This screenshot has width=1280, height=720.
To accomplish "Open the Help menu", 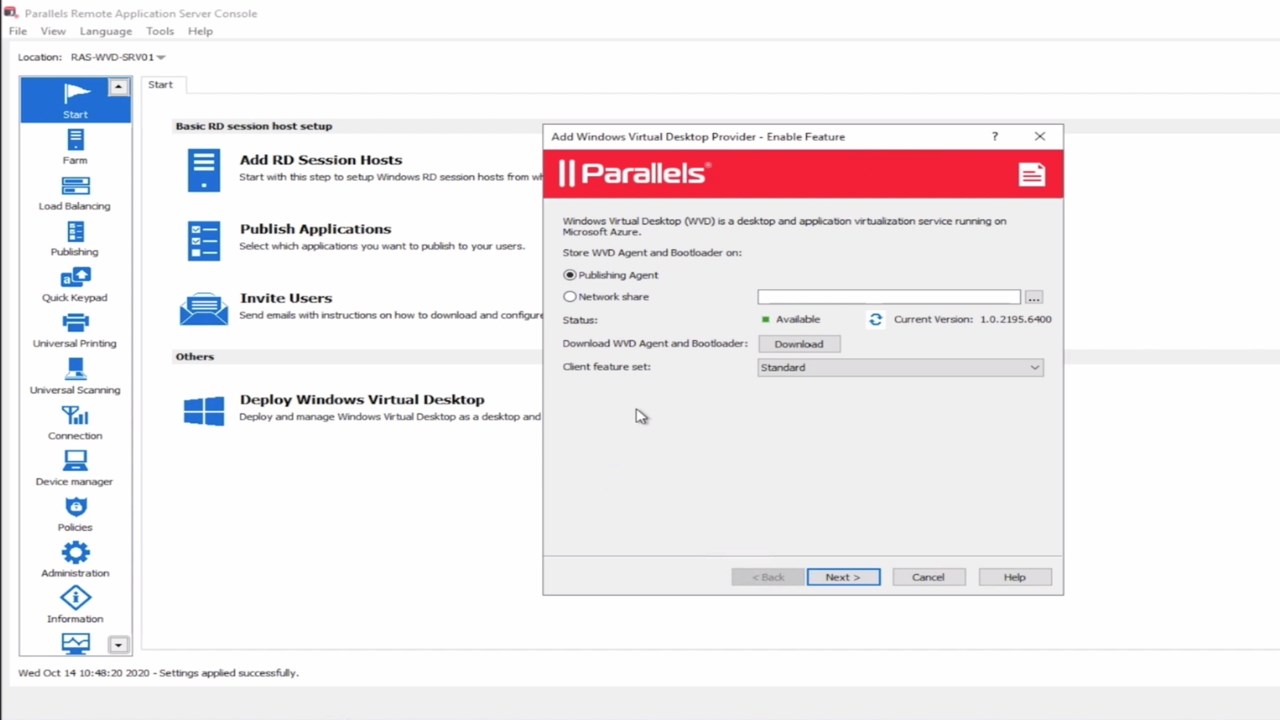I will point(200,31).
